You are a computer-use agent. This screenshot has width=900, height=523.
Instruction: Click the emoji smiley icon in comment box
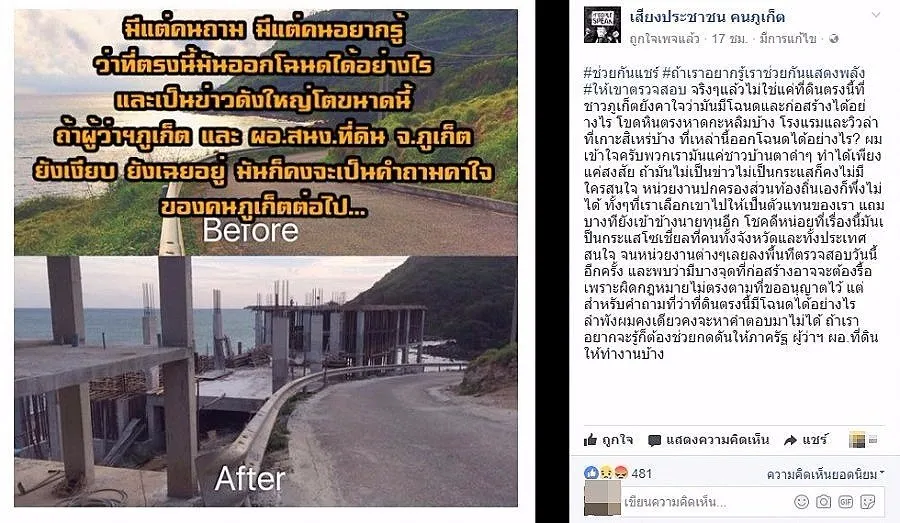click(801, 502)
